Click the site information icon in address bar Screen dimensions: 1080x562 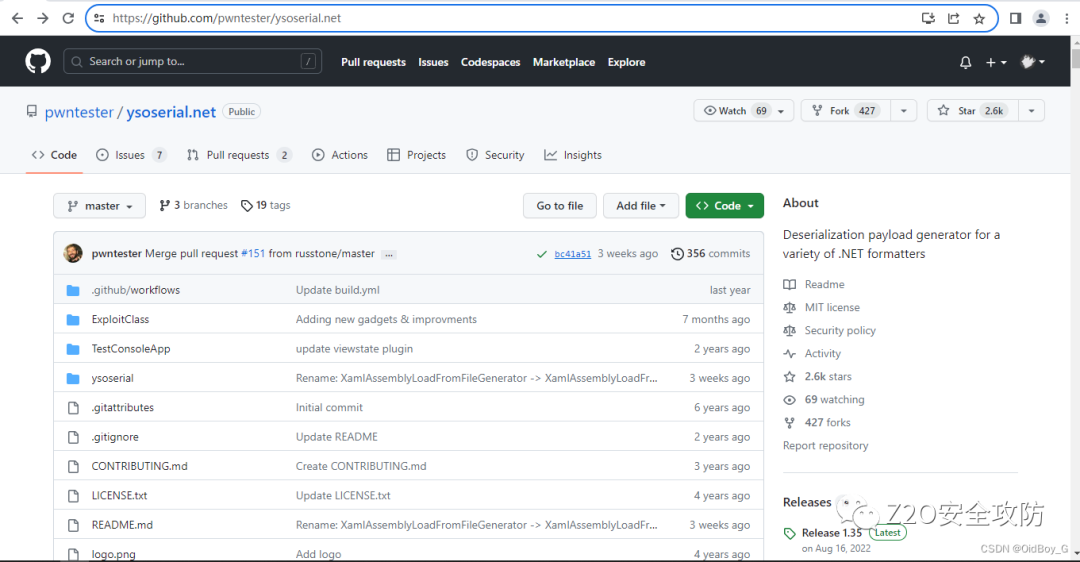click(x=99, y=18)
